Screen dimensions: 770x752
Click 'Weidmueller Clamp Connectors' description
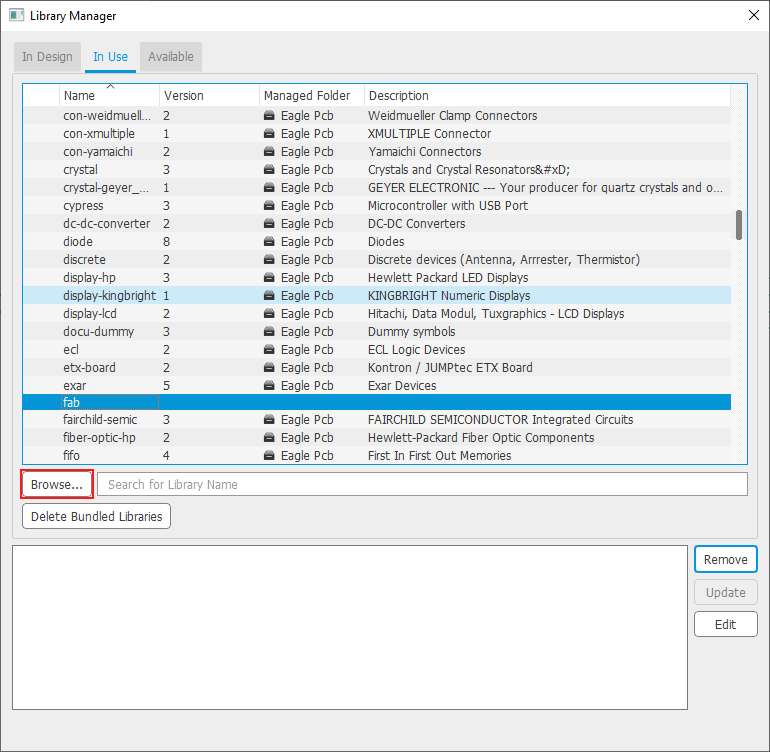pos(452,115)
